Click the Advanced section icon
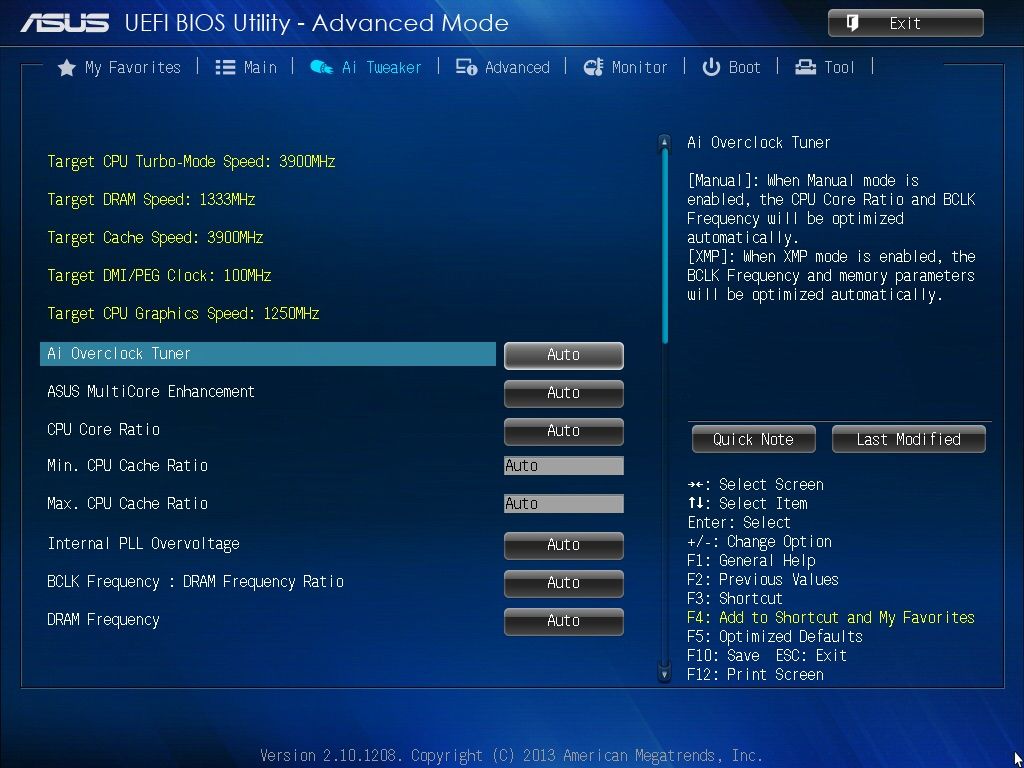This screenshot has height=768, width=1024. (466, 67)
